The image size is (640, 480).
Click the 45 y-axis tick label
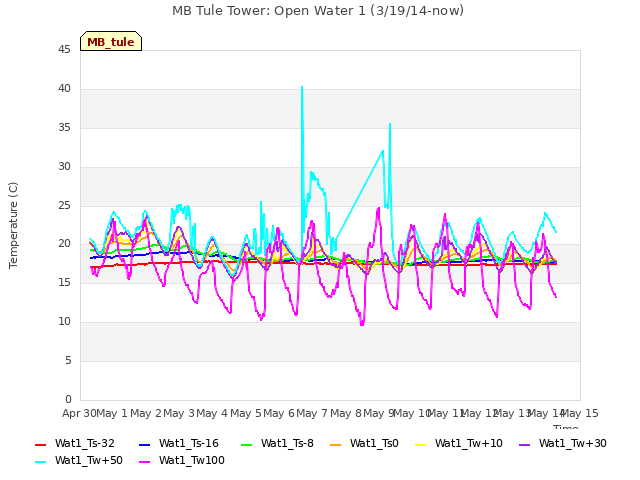coord(64,50)
